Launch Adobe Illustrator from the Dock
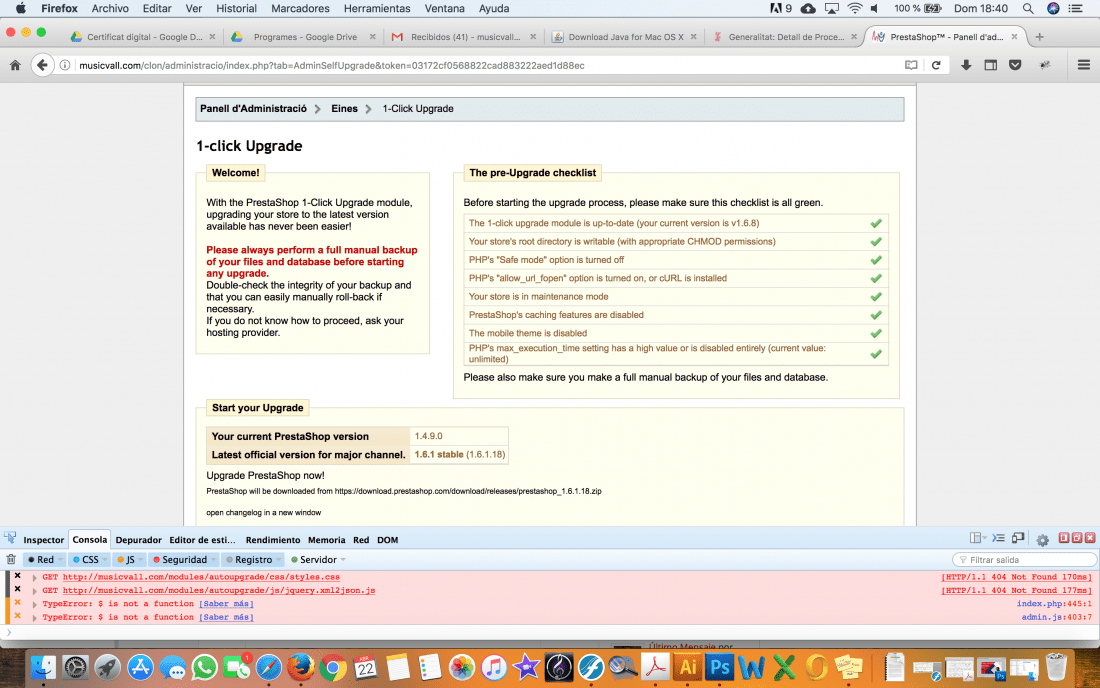The height and width of the screenshot is (688, 1100). (x=688, y=667)
